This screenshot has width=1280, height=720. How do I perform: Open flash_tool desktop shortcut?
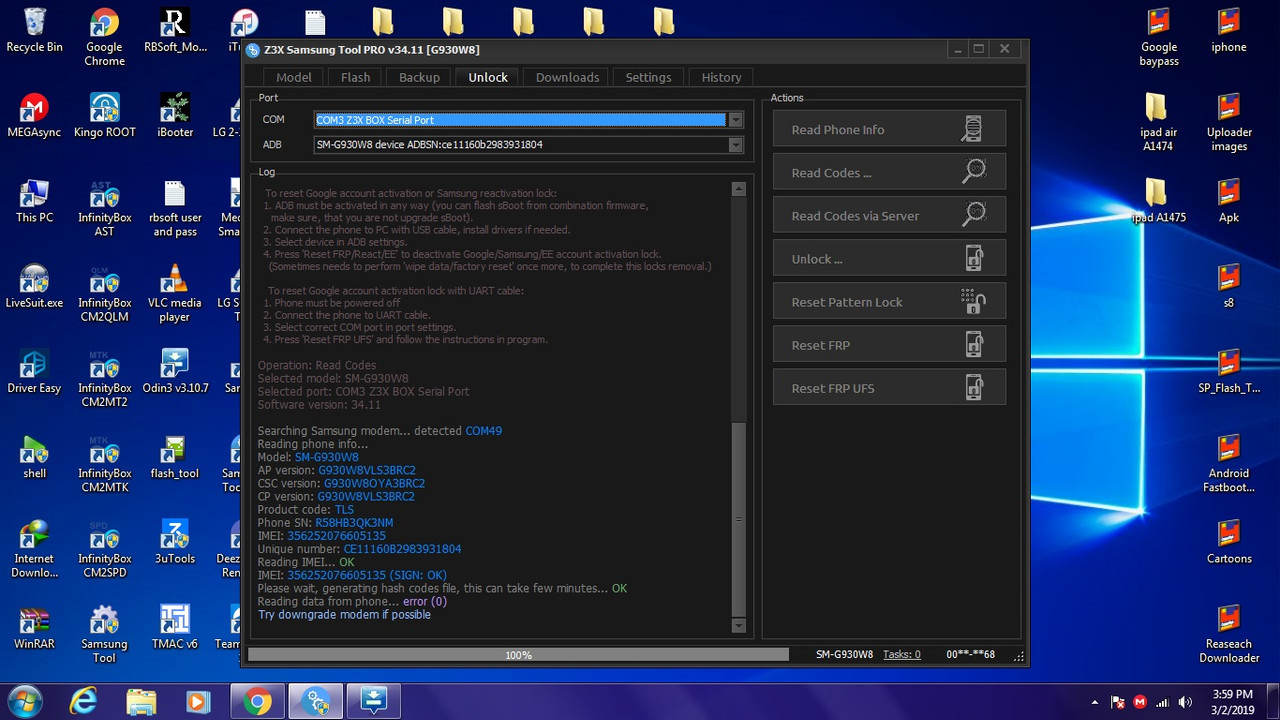point(174,456)
